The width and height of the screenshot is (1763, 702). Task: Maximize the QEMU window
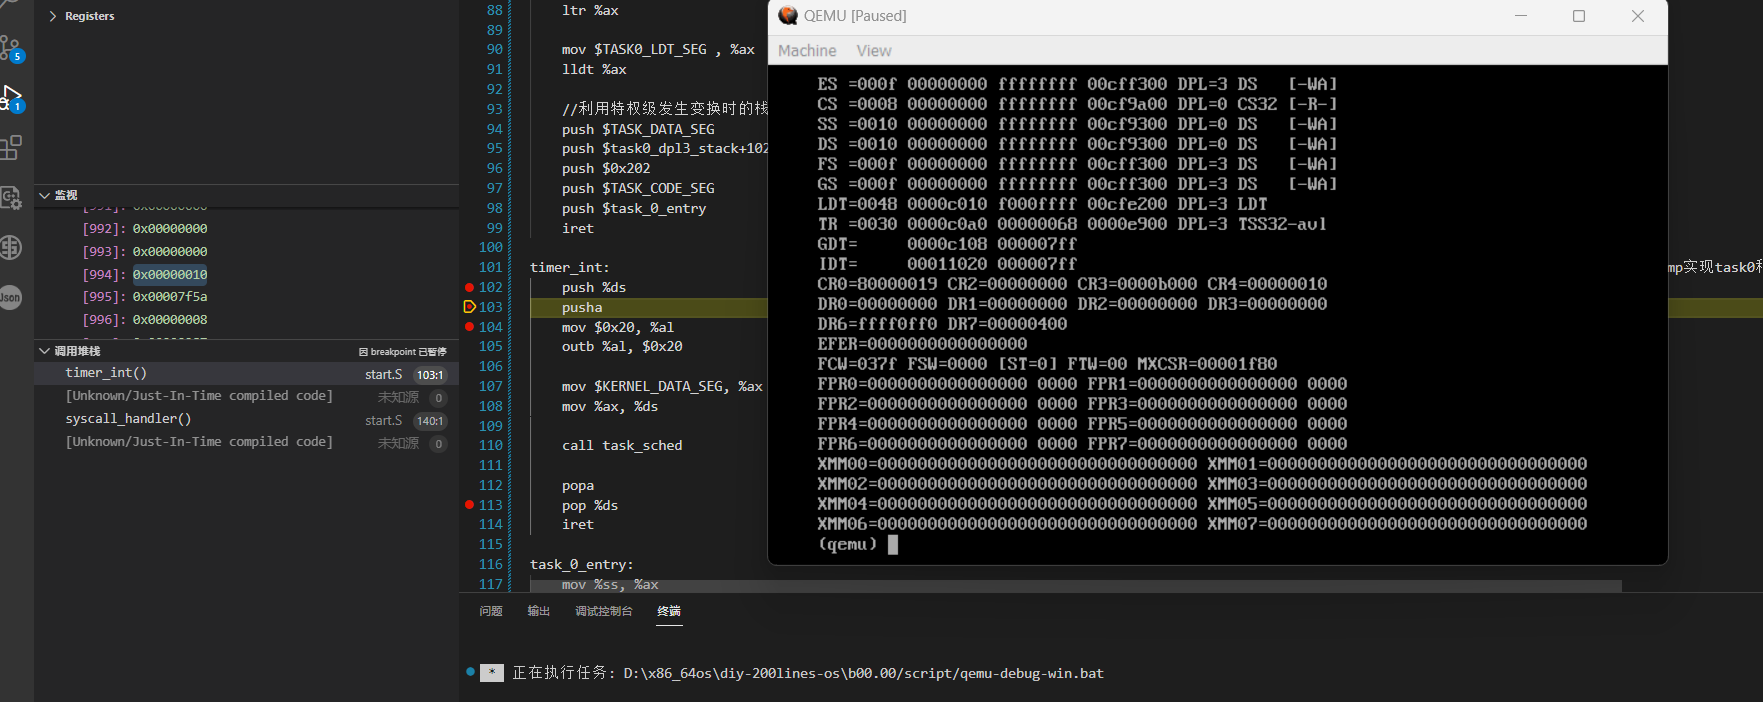click(x=1579, y=16)
